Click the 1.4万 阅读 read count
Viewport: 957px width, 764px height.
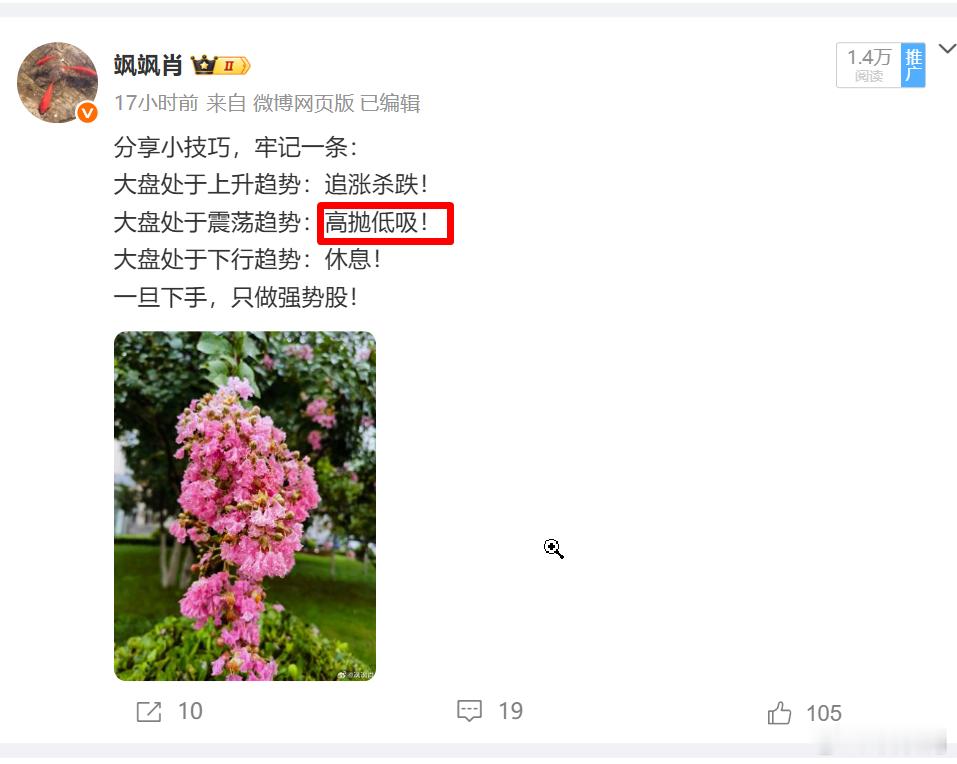(x=869, y=65)
